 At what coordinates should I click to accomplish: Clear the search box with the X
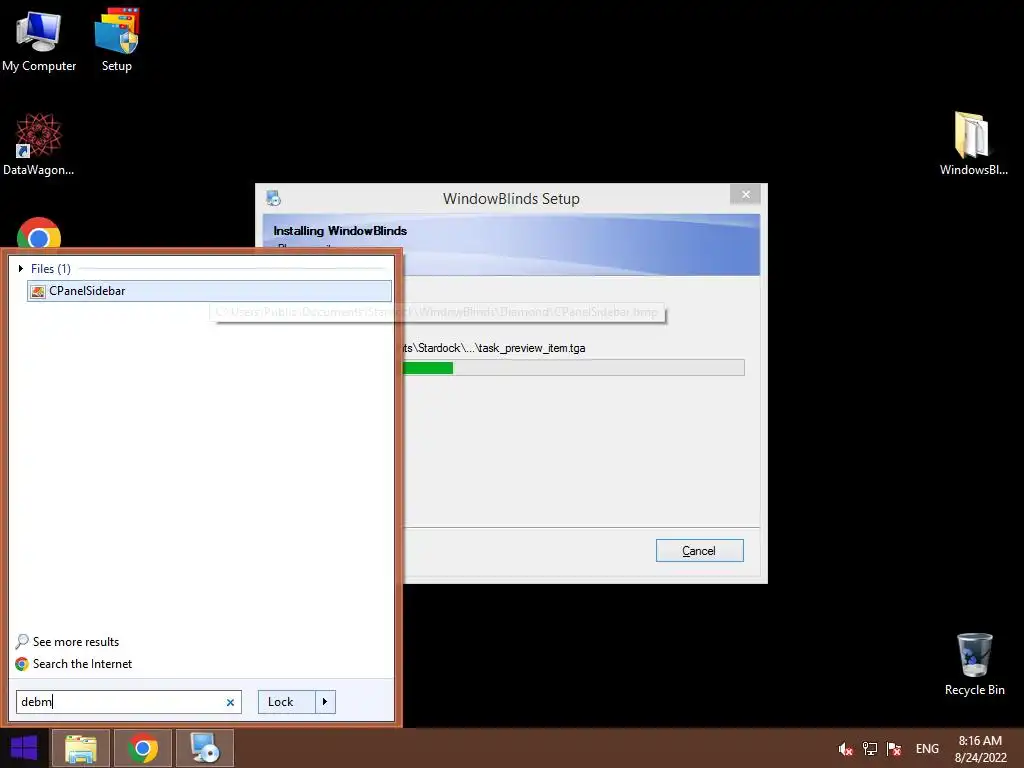230,703
